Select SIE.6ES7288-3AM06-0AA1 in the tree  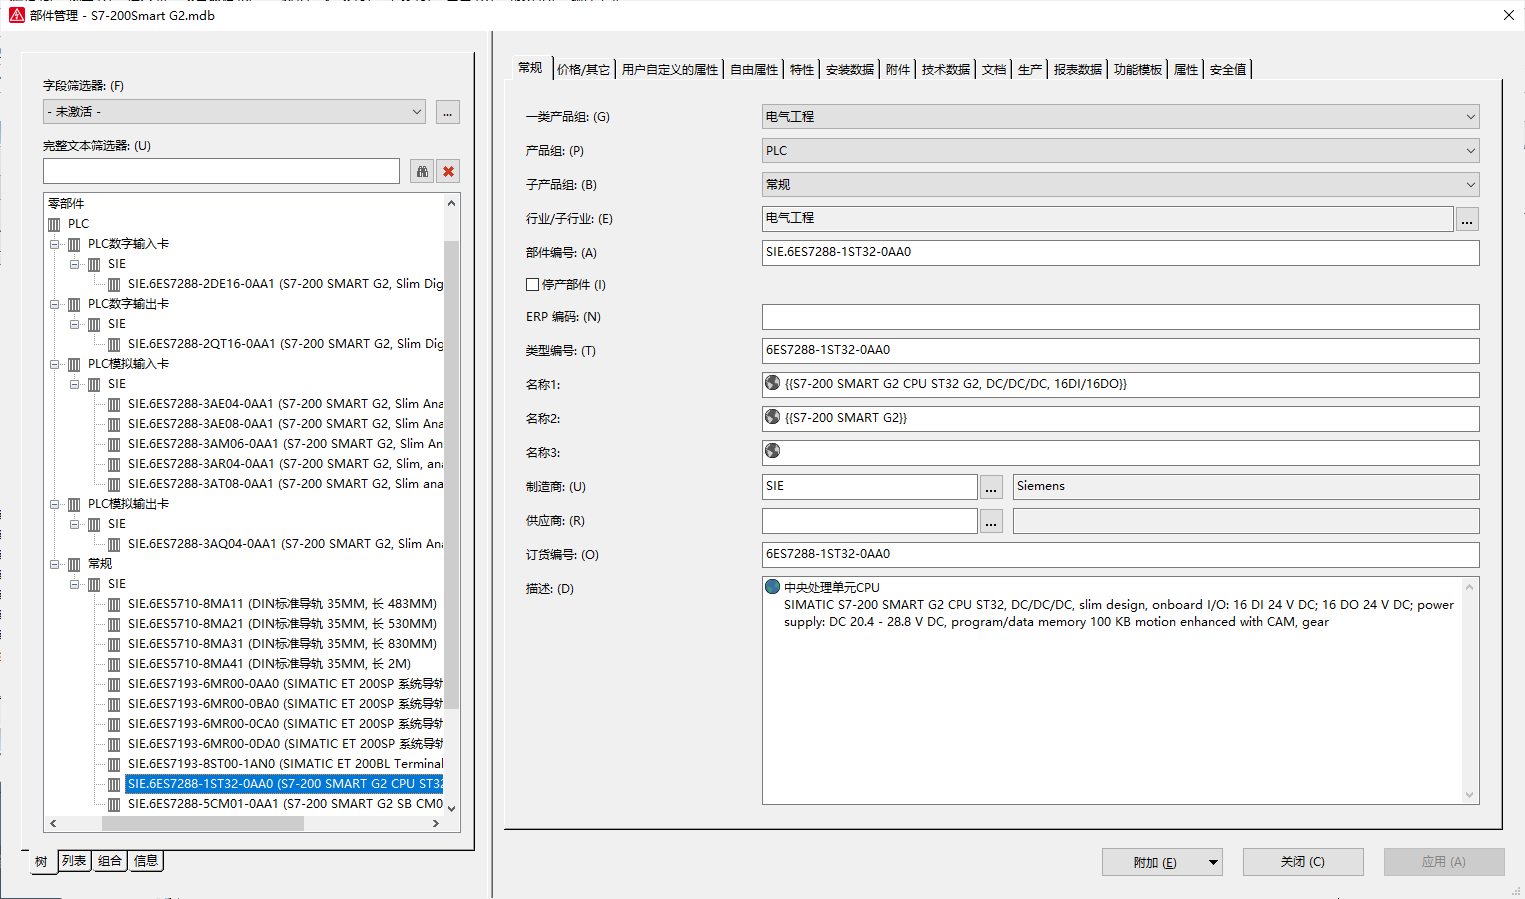click(x=285, y=444)
